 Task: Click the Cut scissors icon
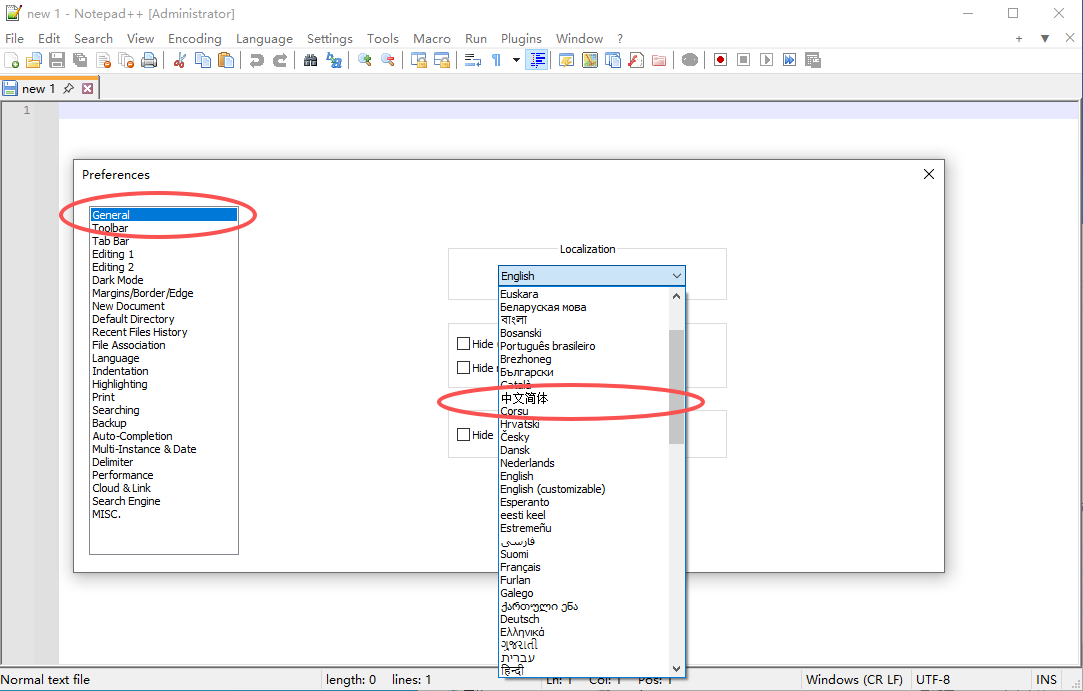click(x=180, y=60)
